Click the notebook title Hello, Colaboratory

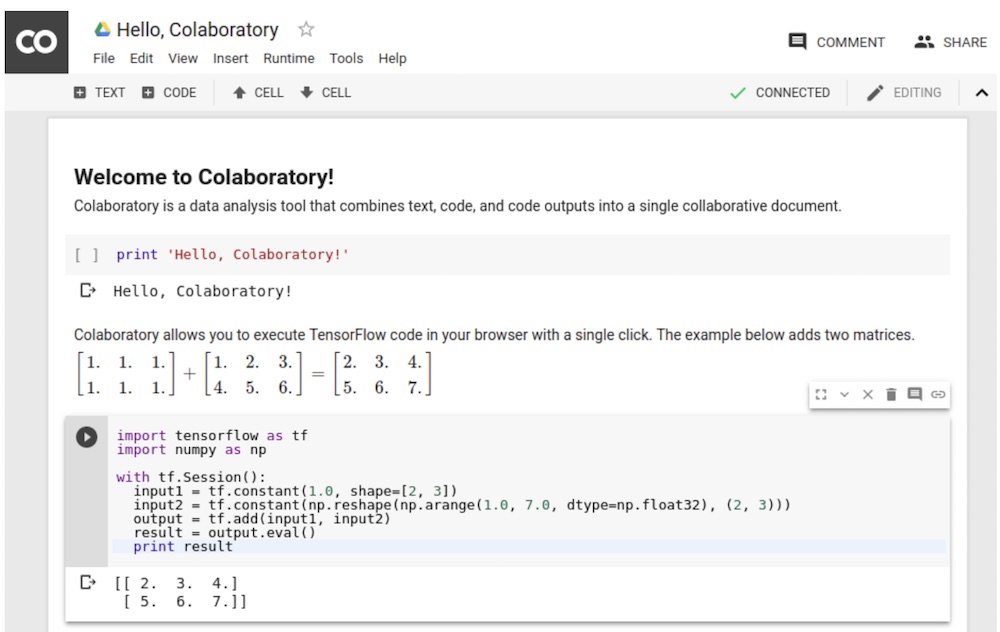point(198,30)
